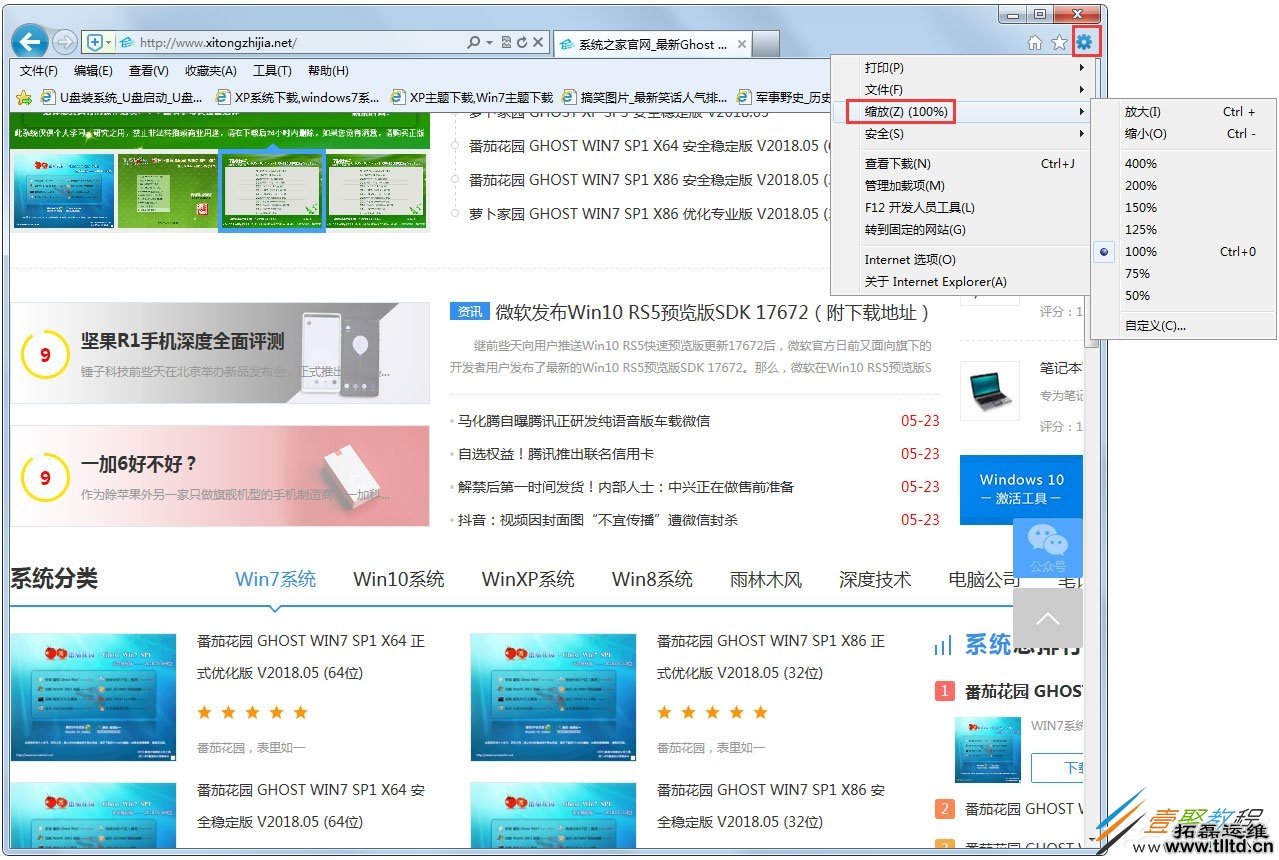This screenshot has width=1279, height=860.
Task: Stop page loading with the X icon
Action: (x=537, y=43)
